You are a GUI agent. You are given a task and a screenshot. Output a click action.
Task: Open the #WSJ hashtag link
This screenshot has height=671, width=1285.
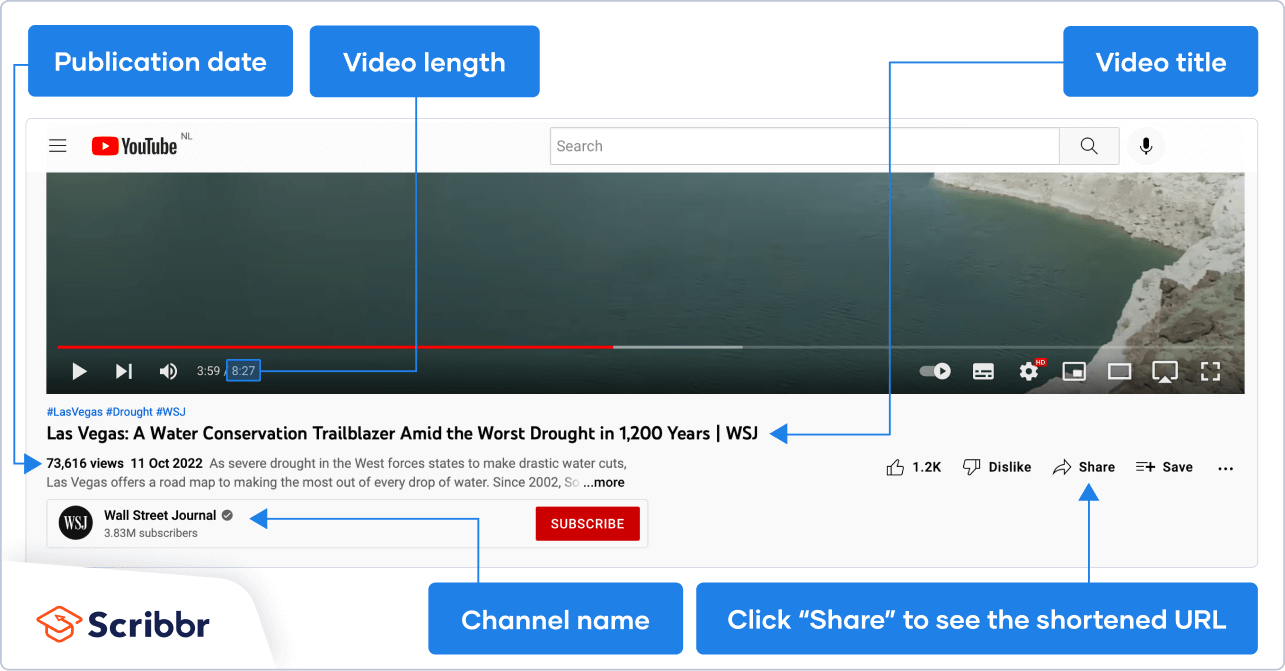pyautogui.click(x=171, y=412)
